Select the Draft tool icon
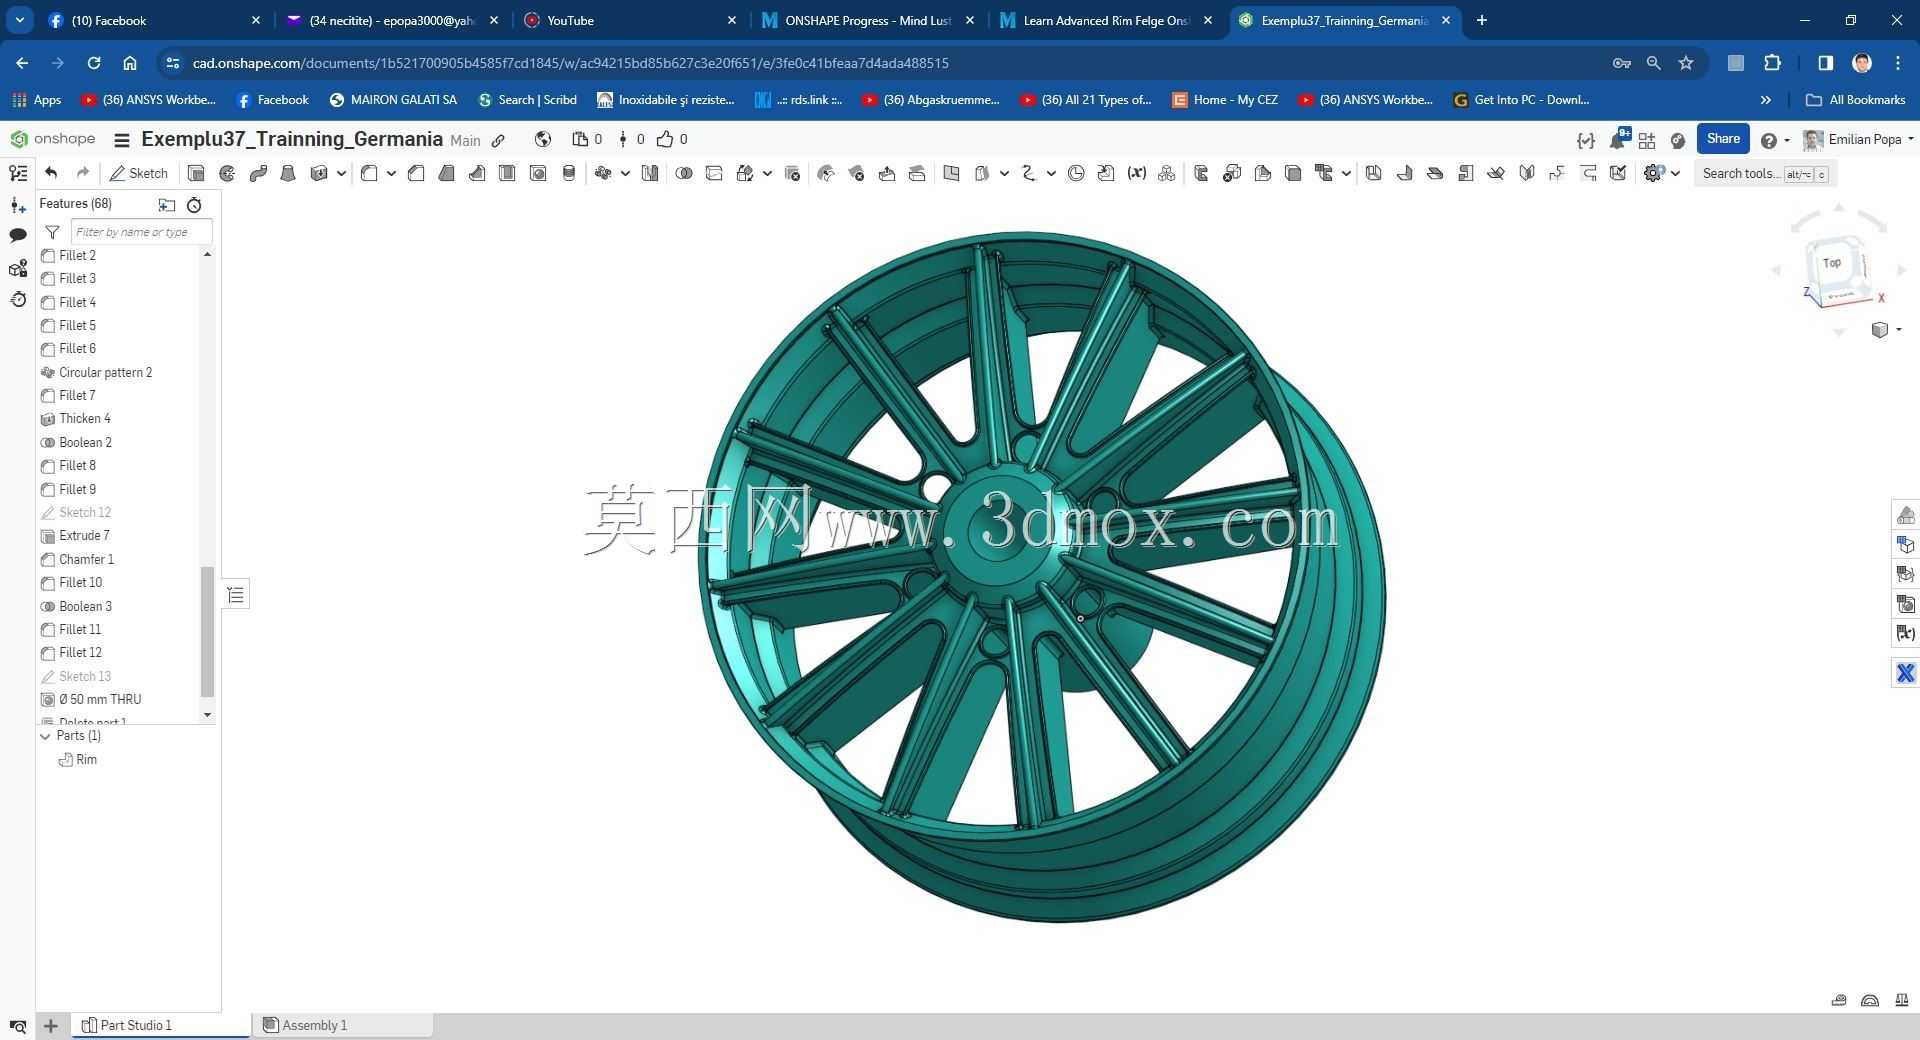1920x1040 pixels. tap(446, 173)
